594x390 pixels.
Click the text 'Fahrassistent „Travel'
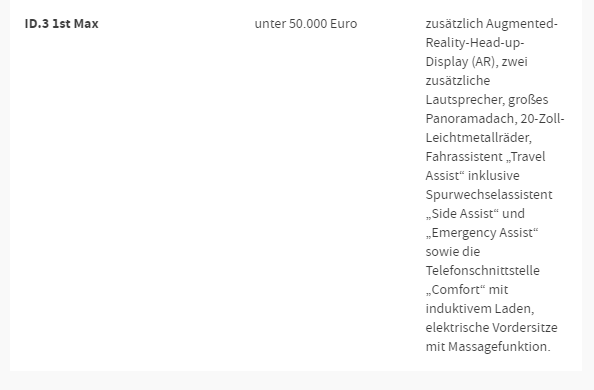pyautogui.click(x=485, y=157)
